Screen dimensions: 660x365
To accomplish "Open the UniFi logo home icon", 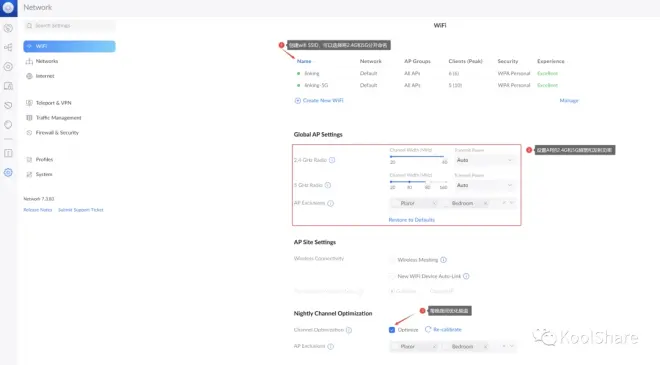I will coord(8,8).
